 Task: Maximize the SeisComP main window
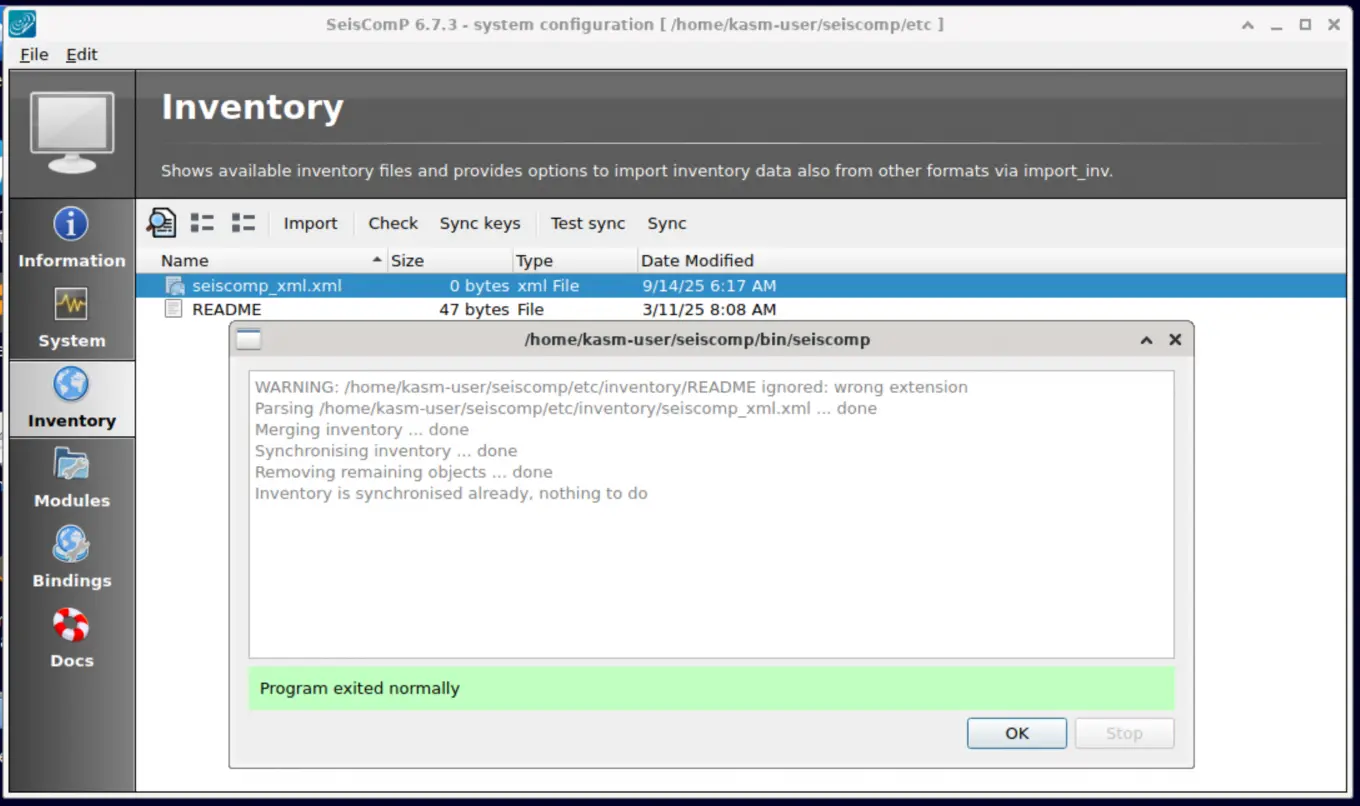[x=1305, y=25]
